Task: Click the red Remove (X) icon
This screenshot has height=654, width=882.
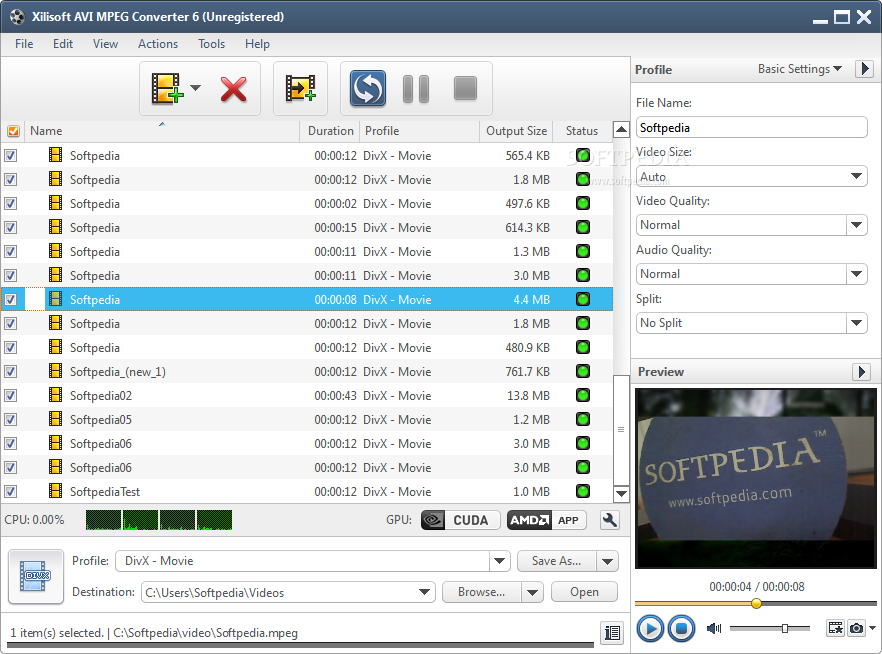Action: pyautogui.click(x=233, y=89)
